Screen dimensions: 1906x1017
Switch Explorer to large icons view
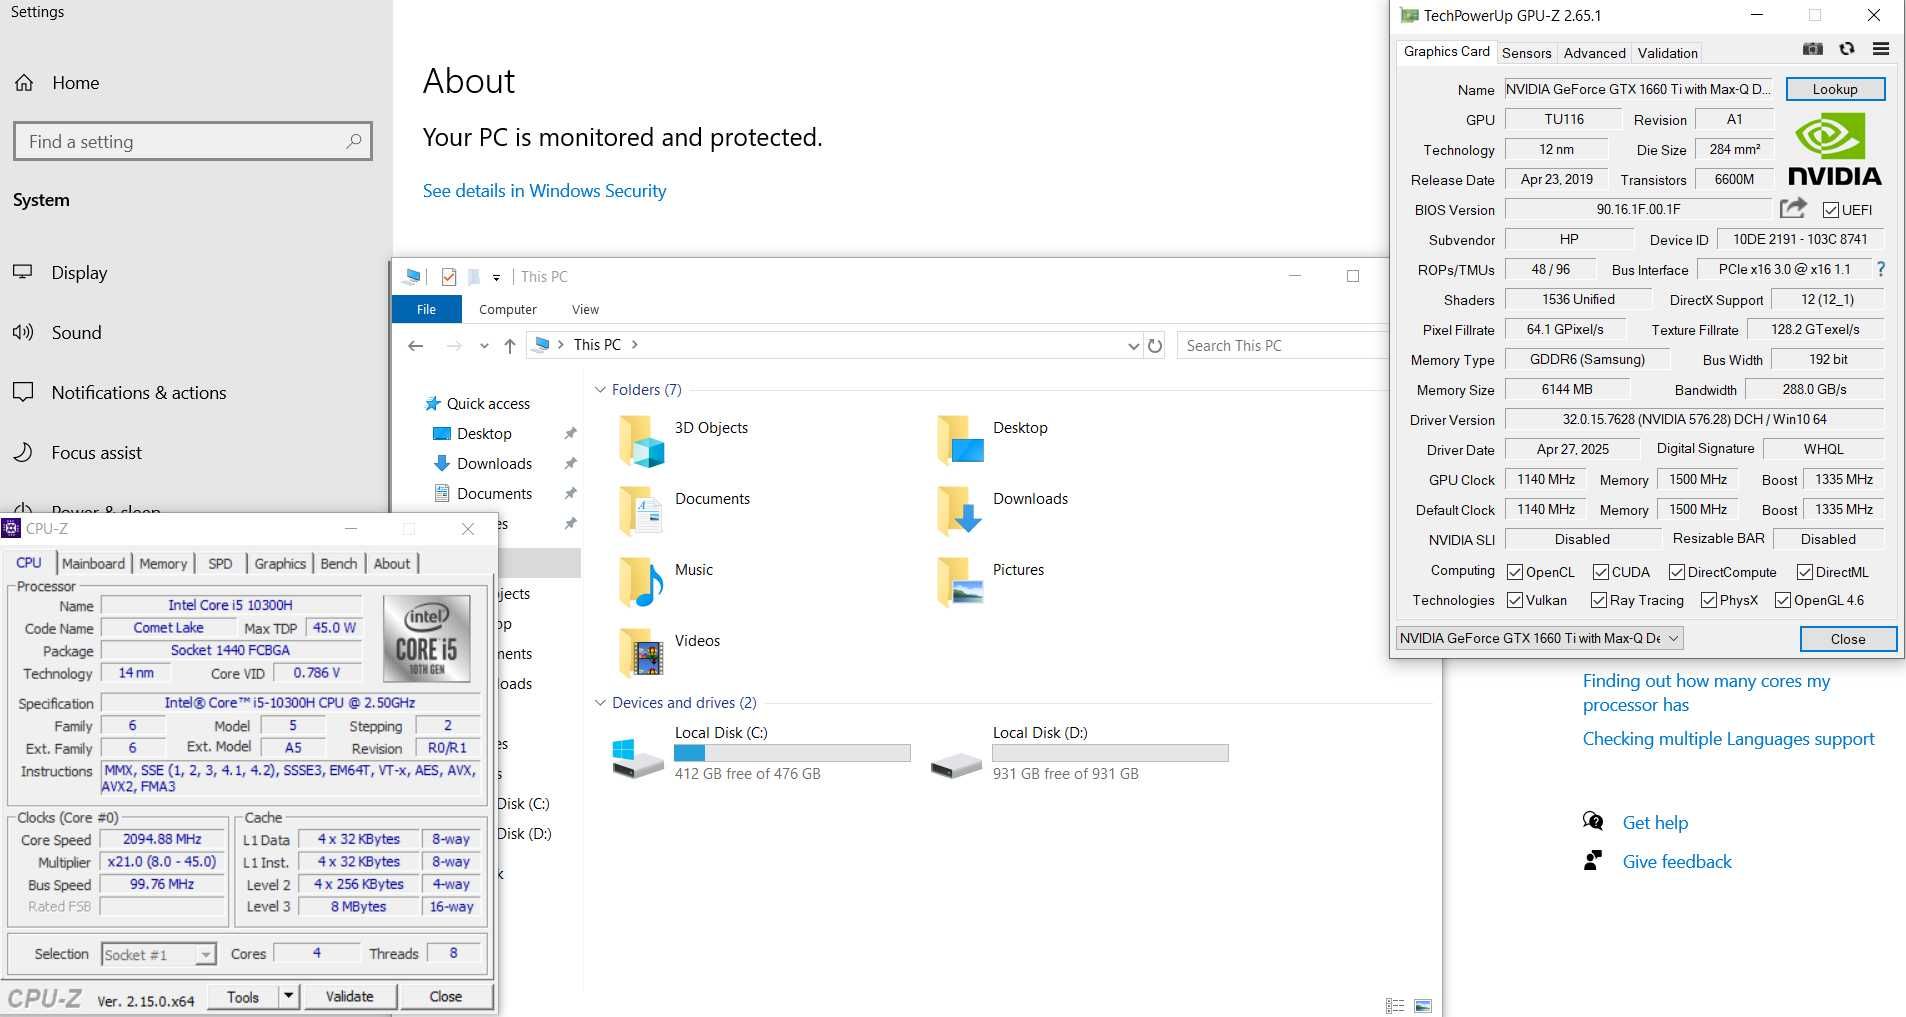coord(1423,1006)
